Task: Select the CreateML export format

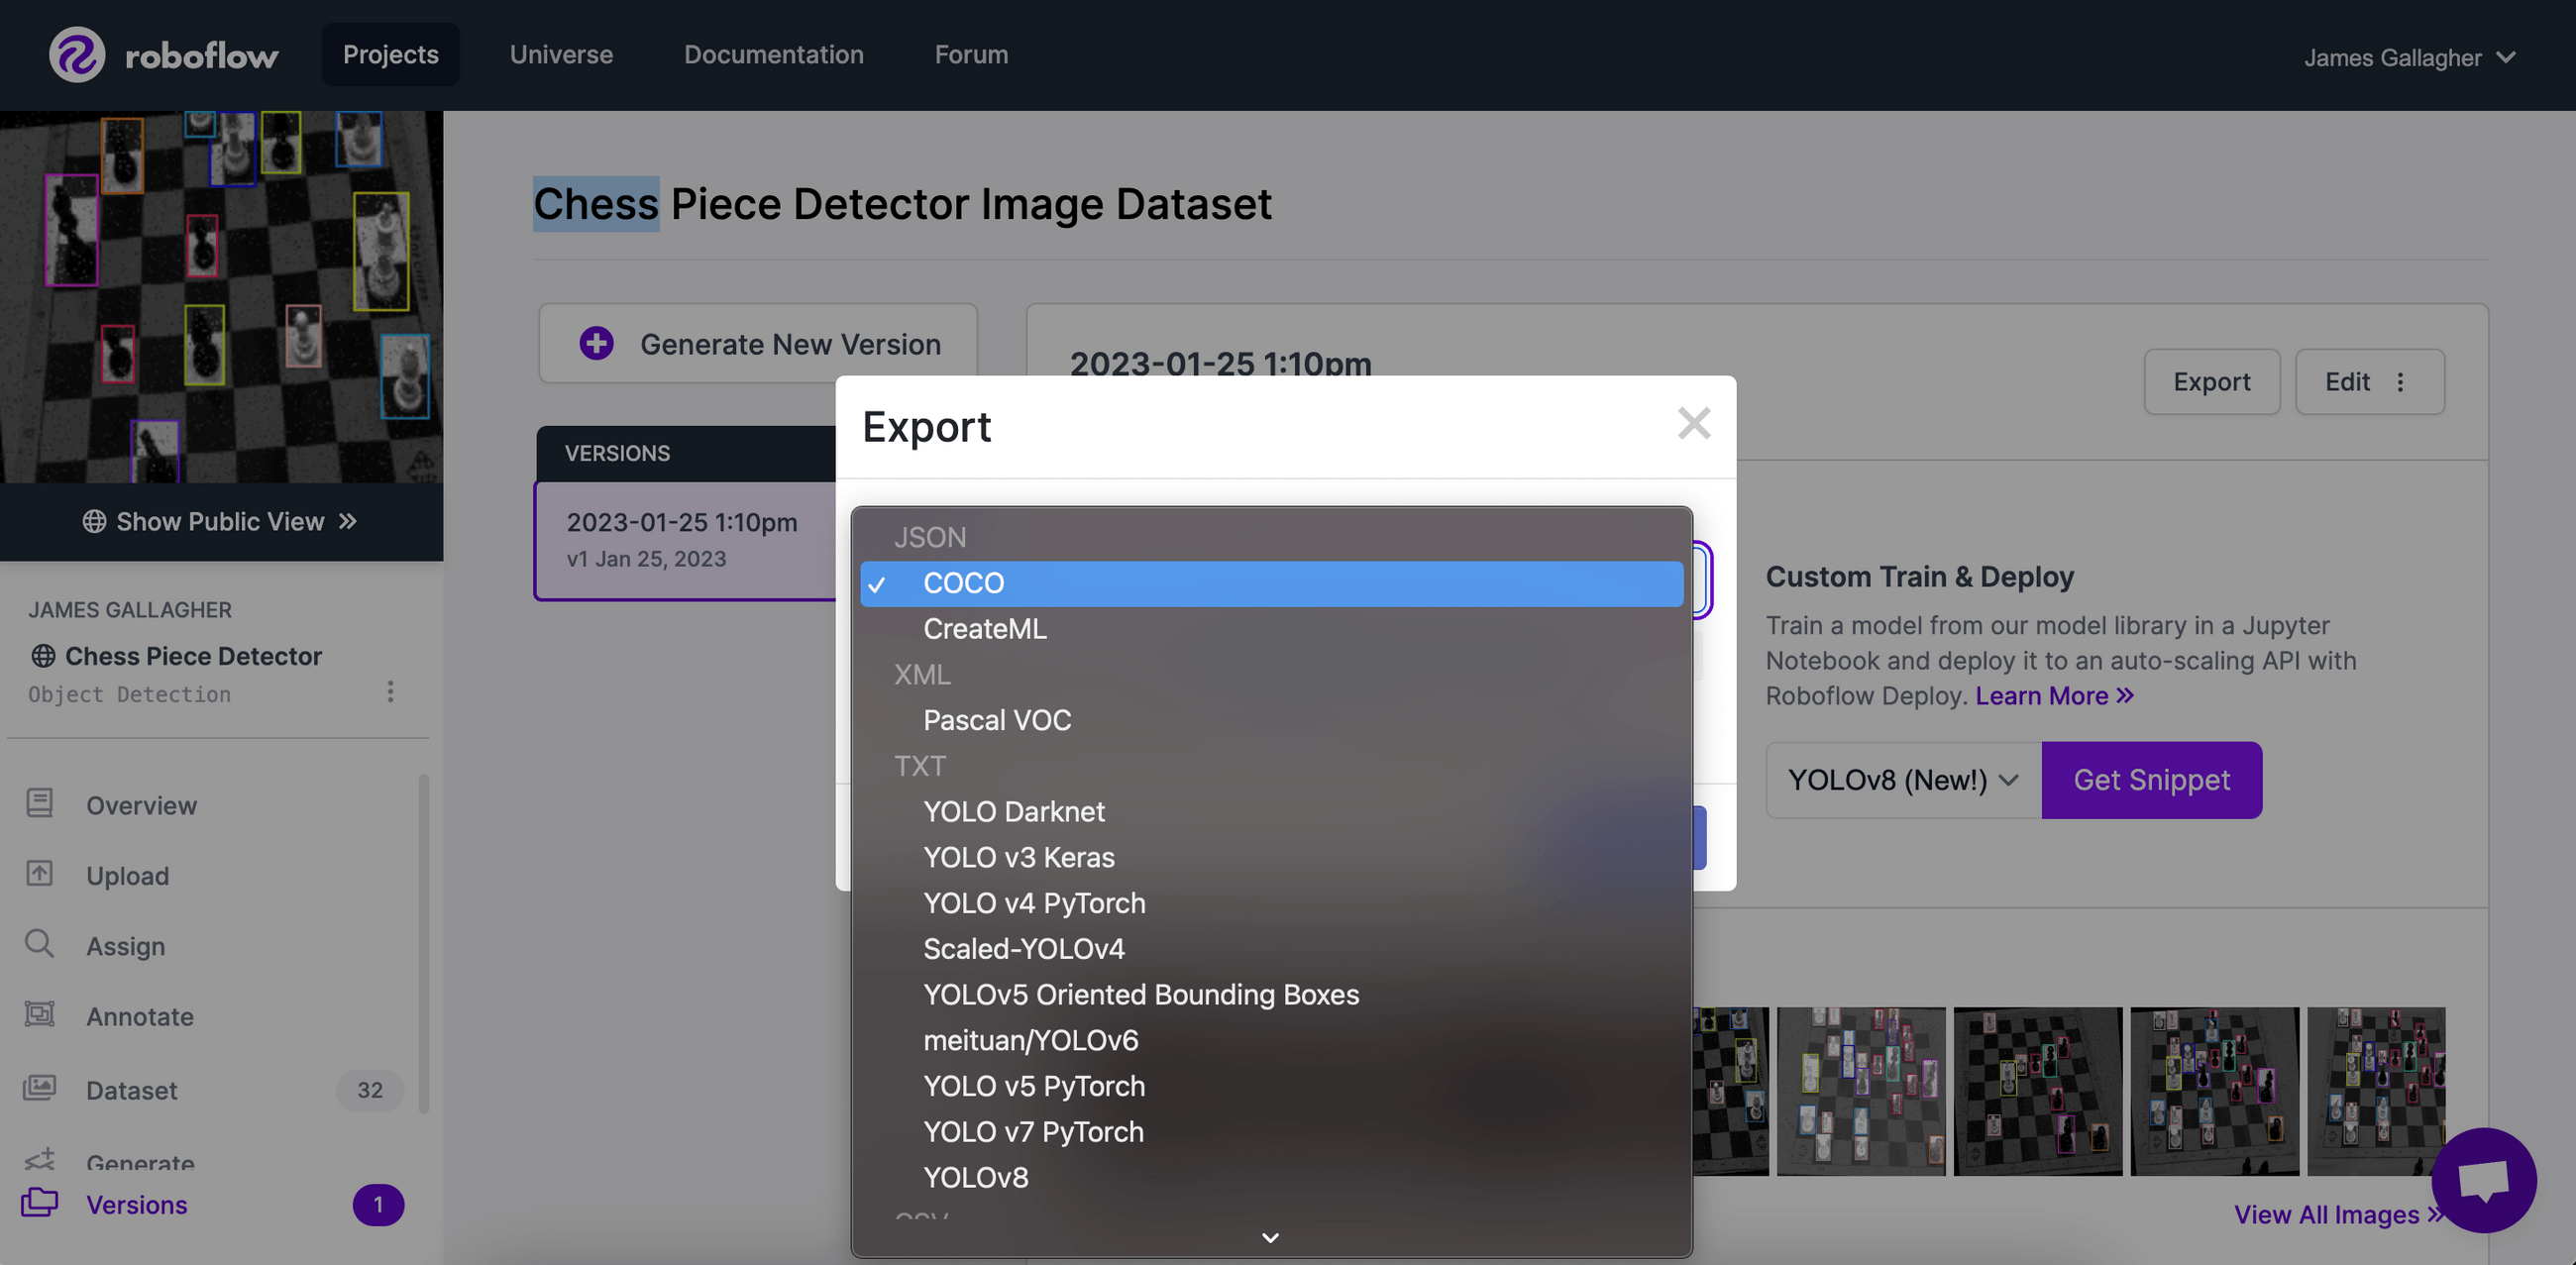Action: pos(984,628)
